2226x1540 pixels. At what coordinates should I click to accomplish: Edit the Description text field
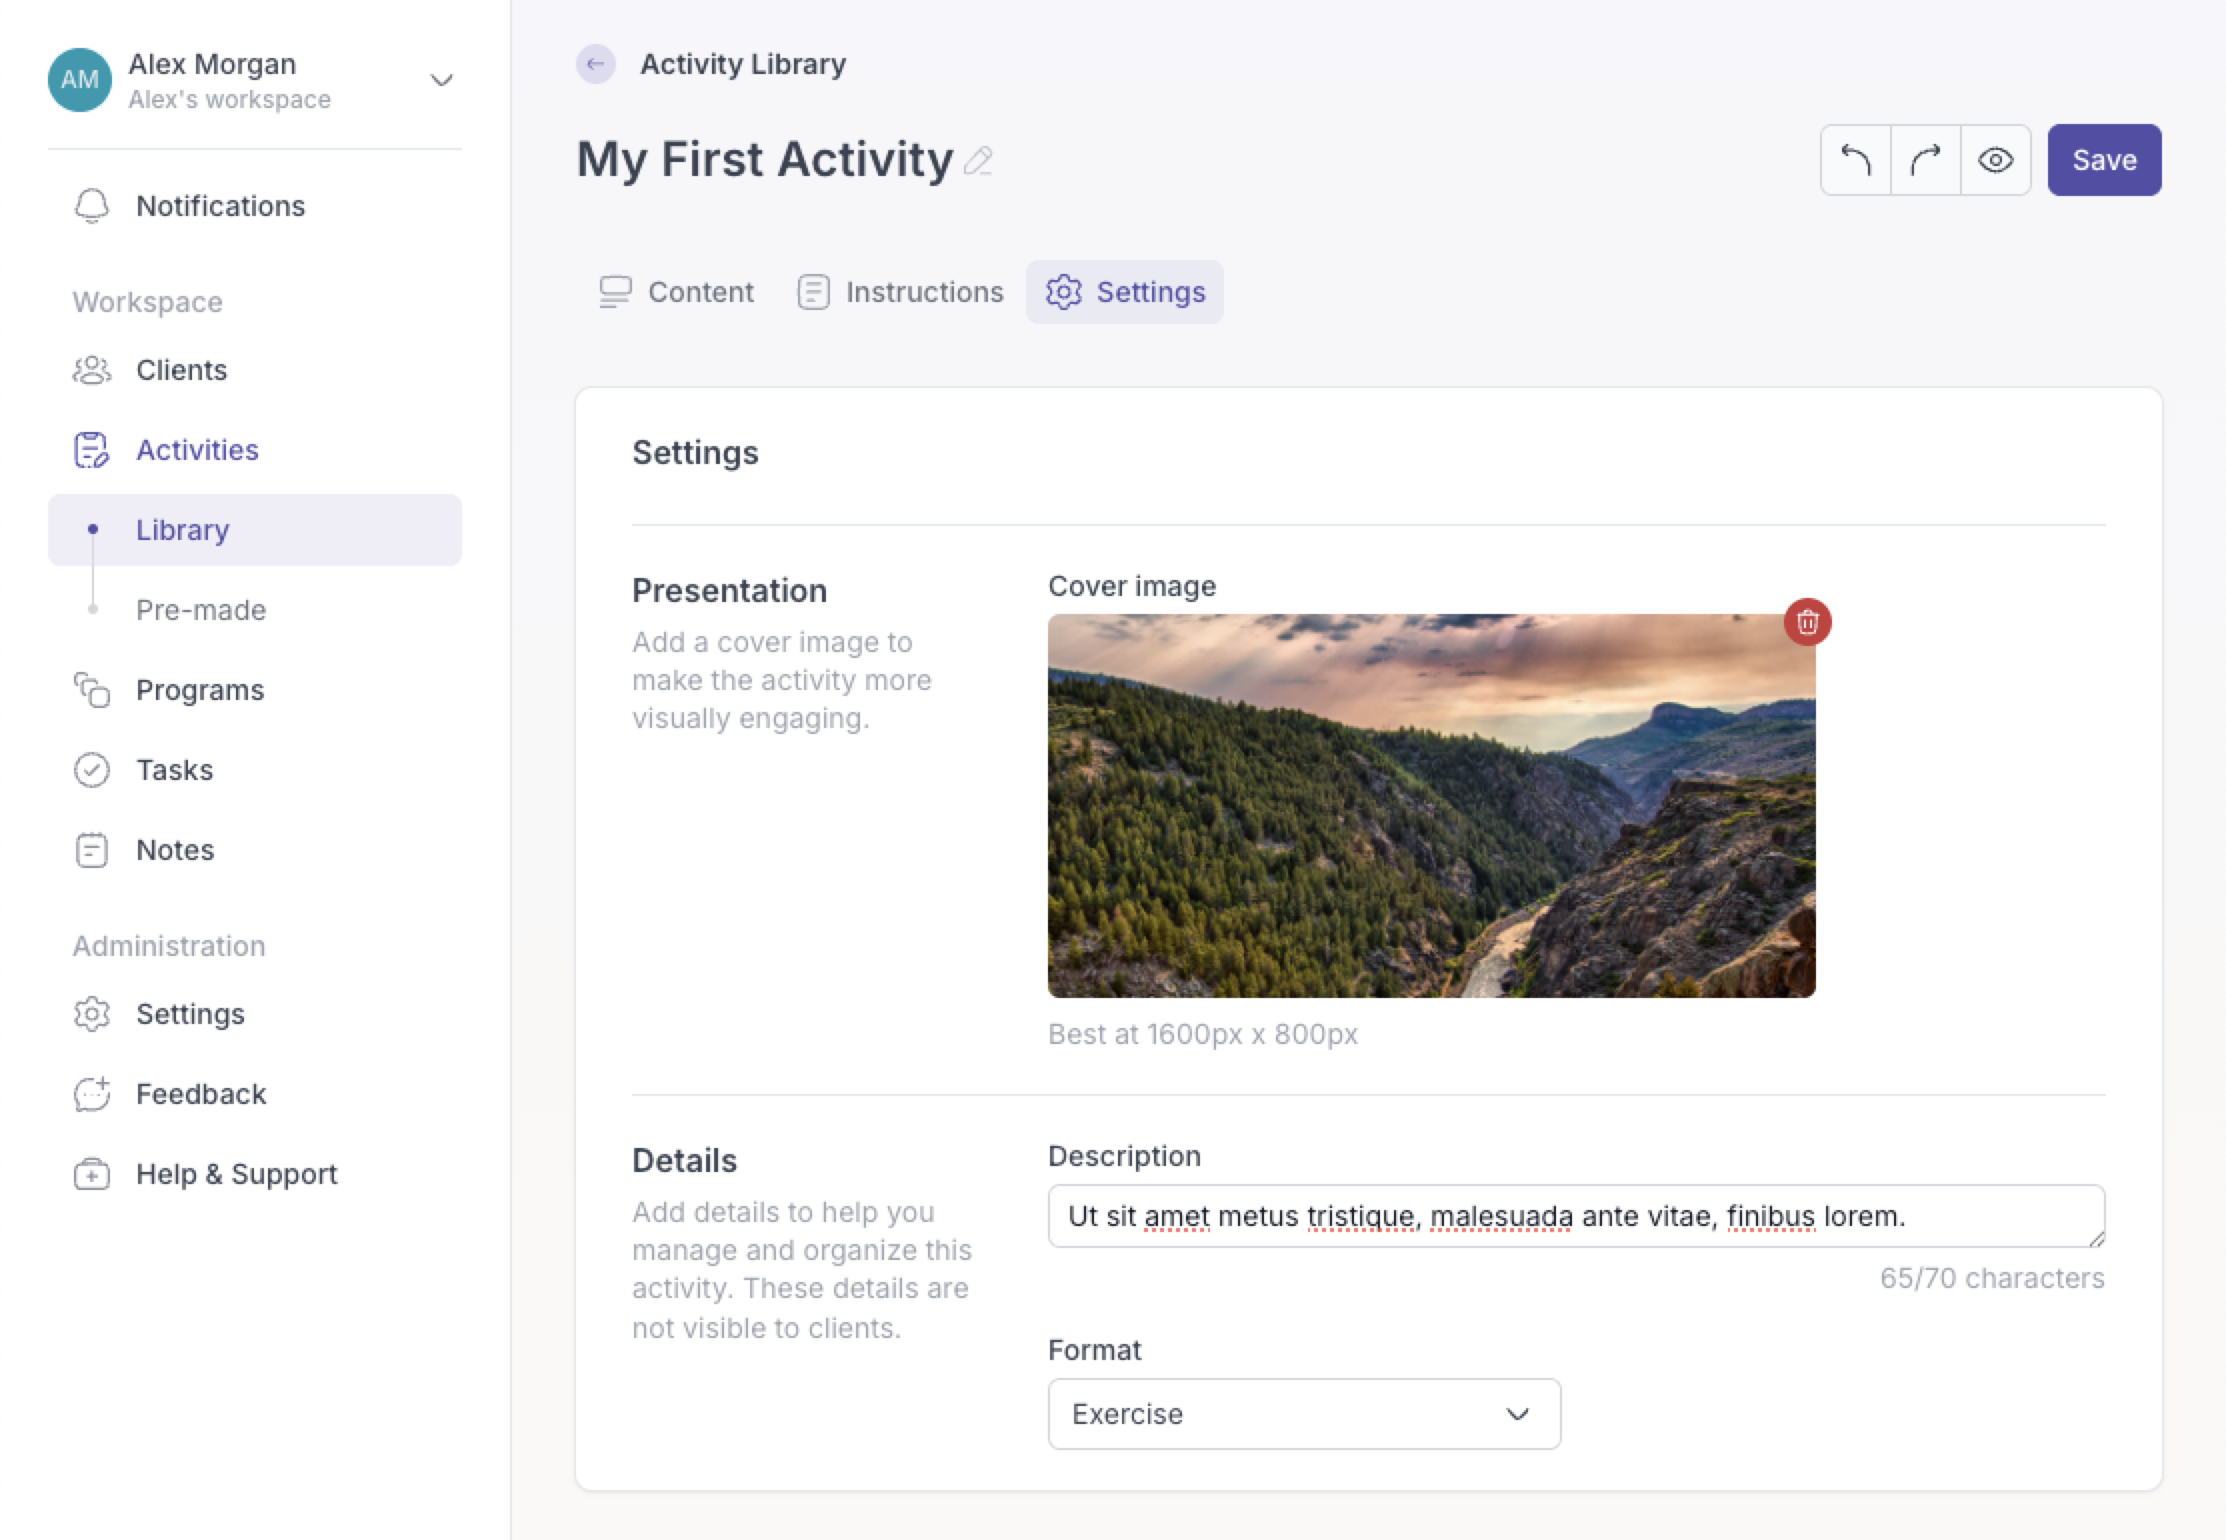click(x=1576, y=1216)
